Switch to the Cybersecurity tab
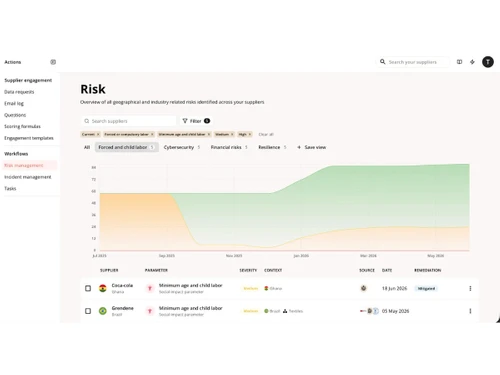Viewport: 500px width, 375px height. 182,147
